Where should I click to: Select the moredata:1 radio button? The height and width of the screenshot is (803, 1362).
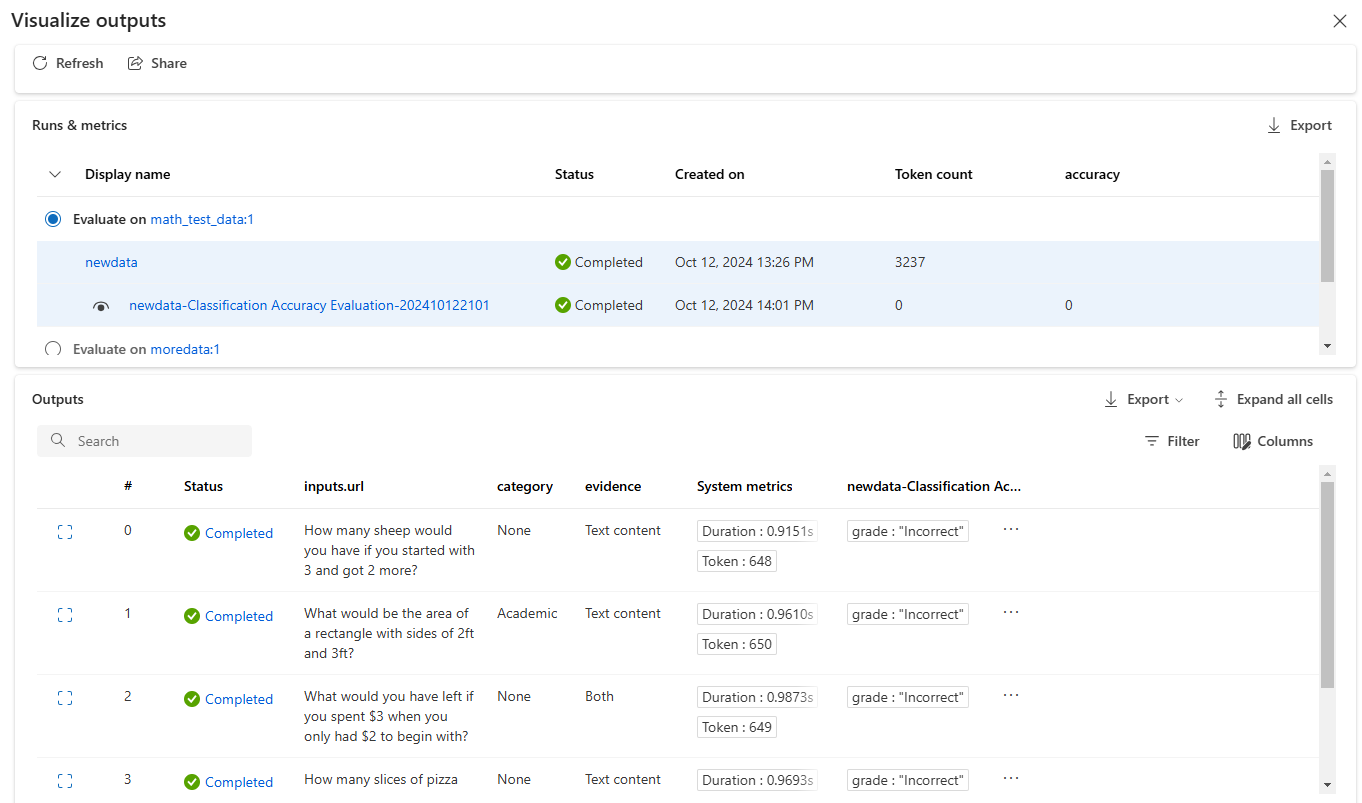click(x=53, y=349)
